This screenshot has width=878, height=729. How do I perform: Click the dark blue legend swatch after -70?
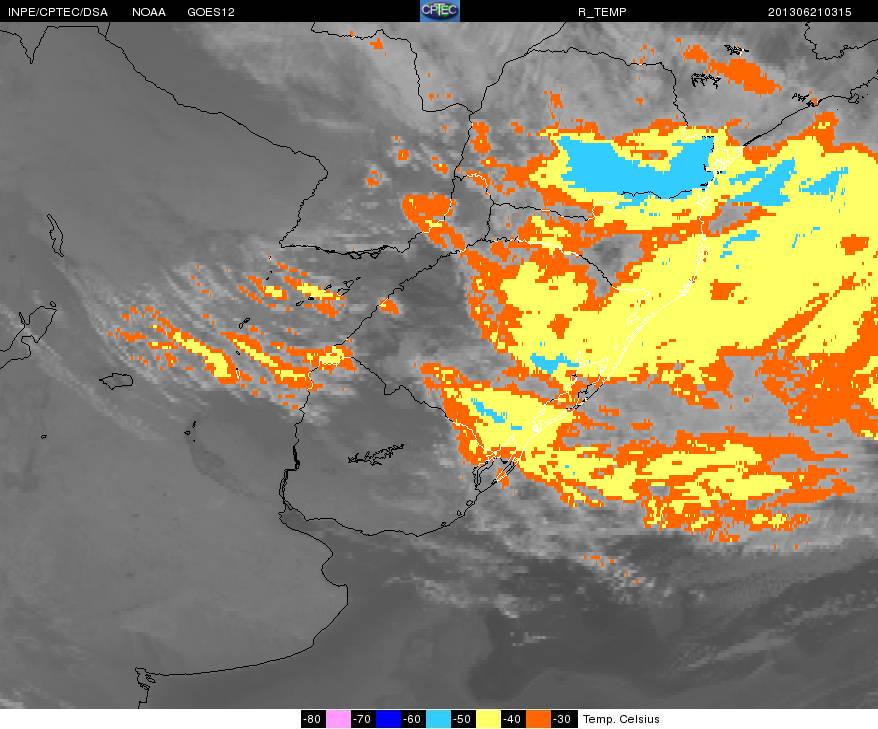[x=387, y=719]
